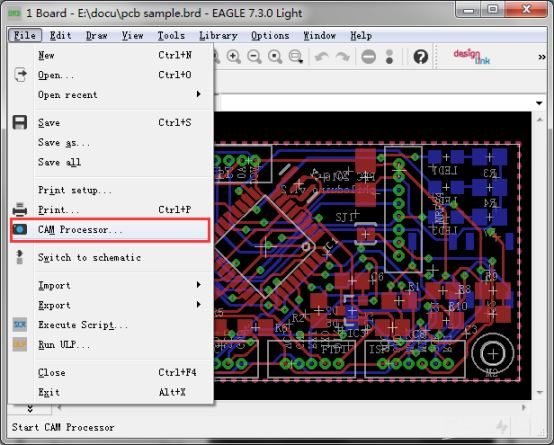Click the Zoom out toolbar icon

click(x=254, y=57)
